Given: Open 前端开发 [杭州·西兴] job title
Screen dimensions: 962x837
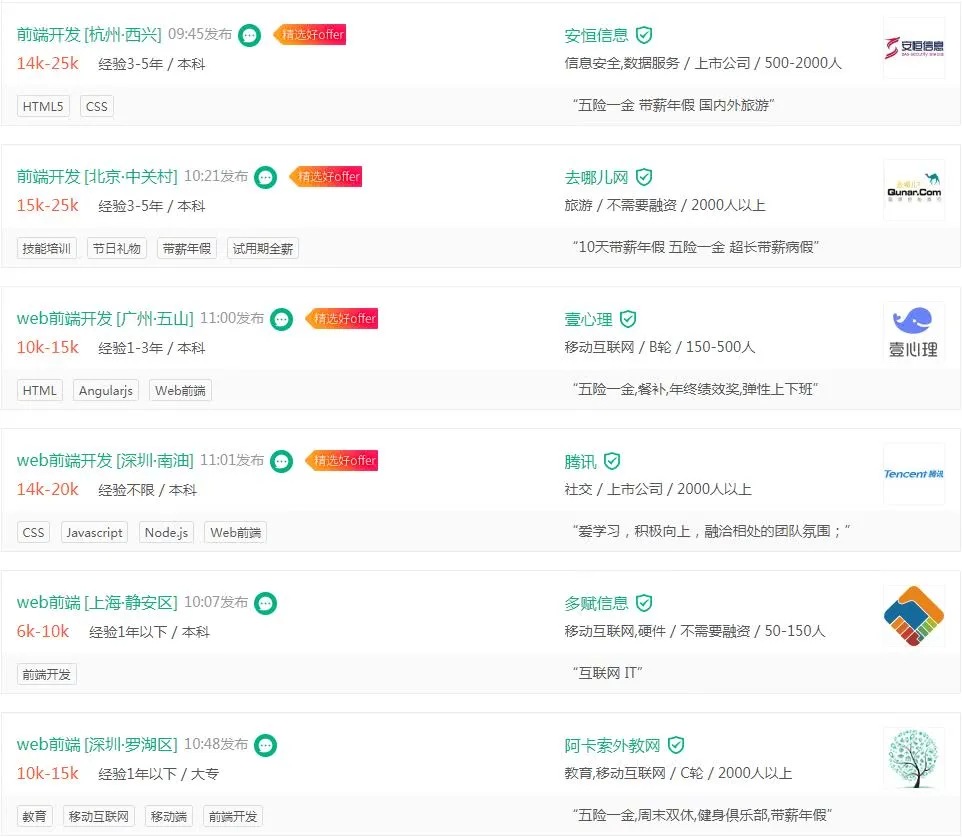Looking at the screenshot, I should tap(88, 34).
